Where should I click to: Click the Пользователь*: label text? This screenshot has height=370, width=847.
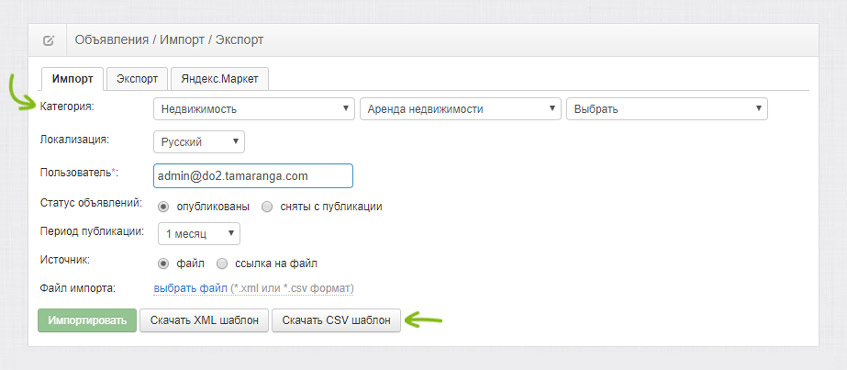79,172
